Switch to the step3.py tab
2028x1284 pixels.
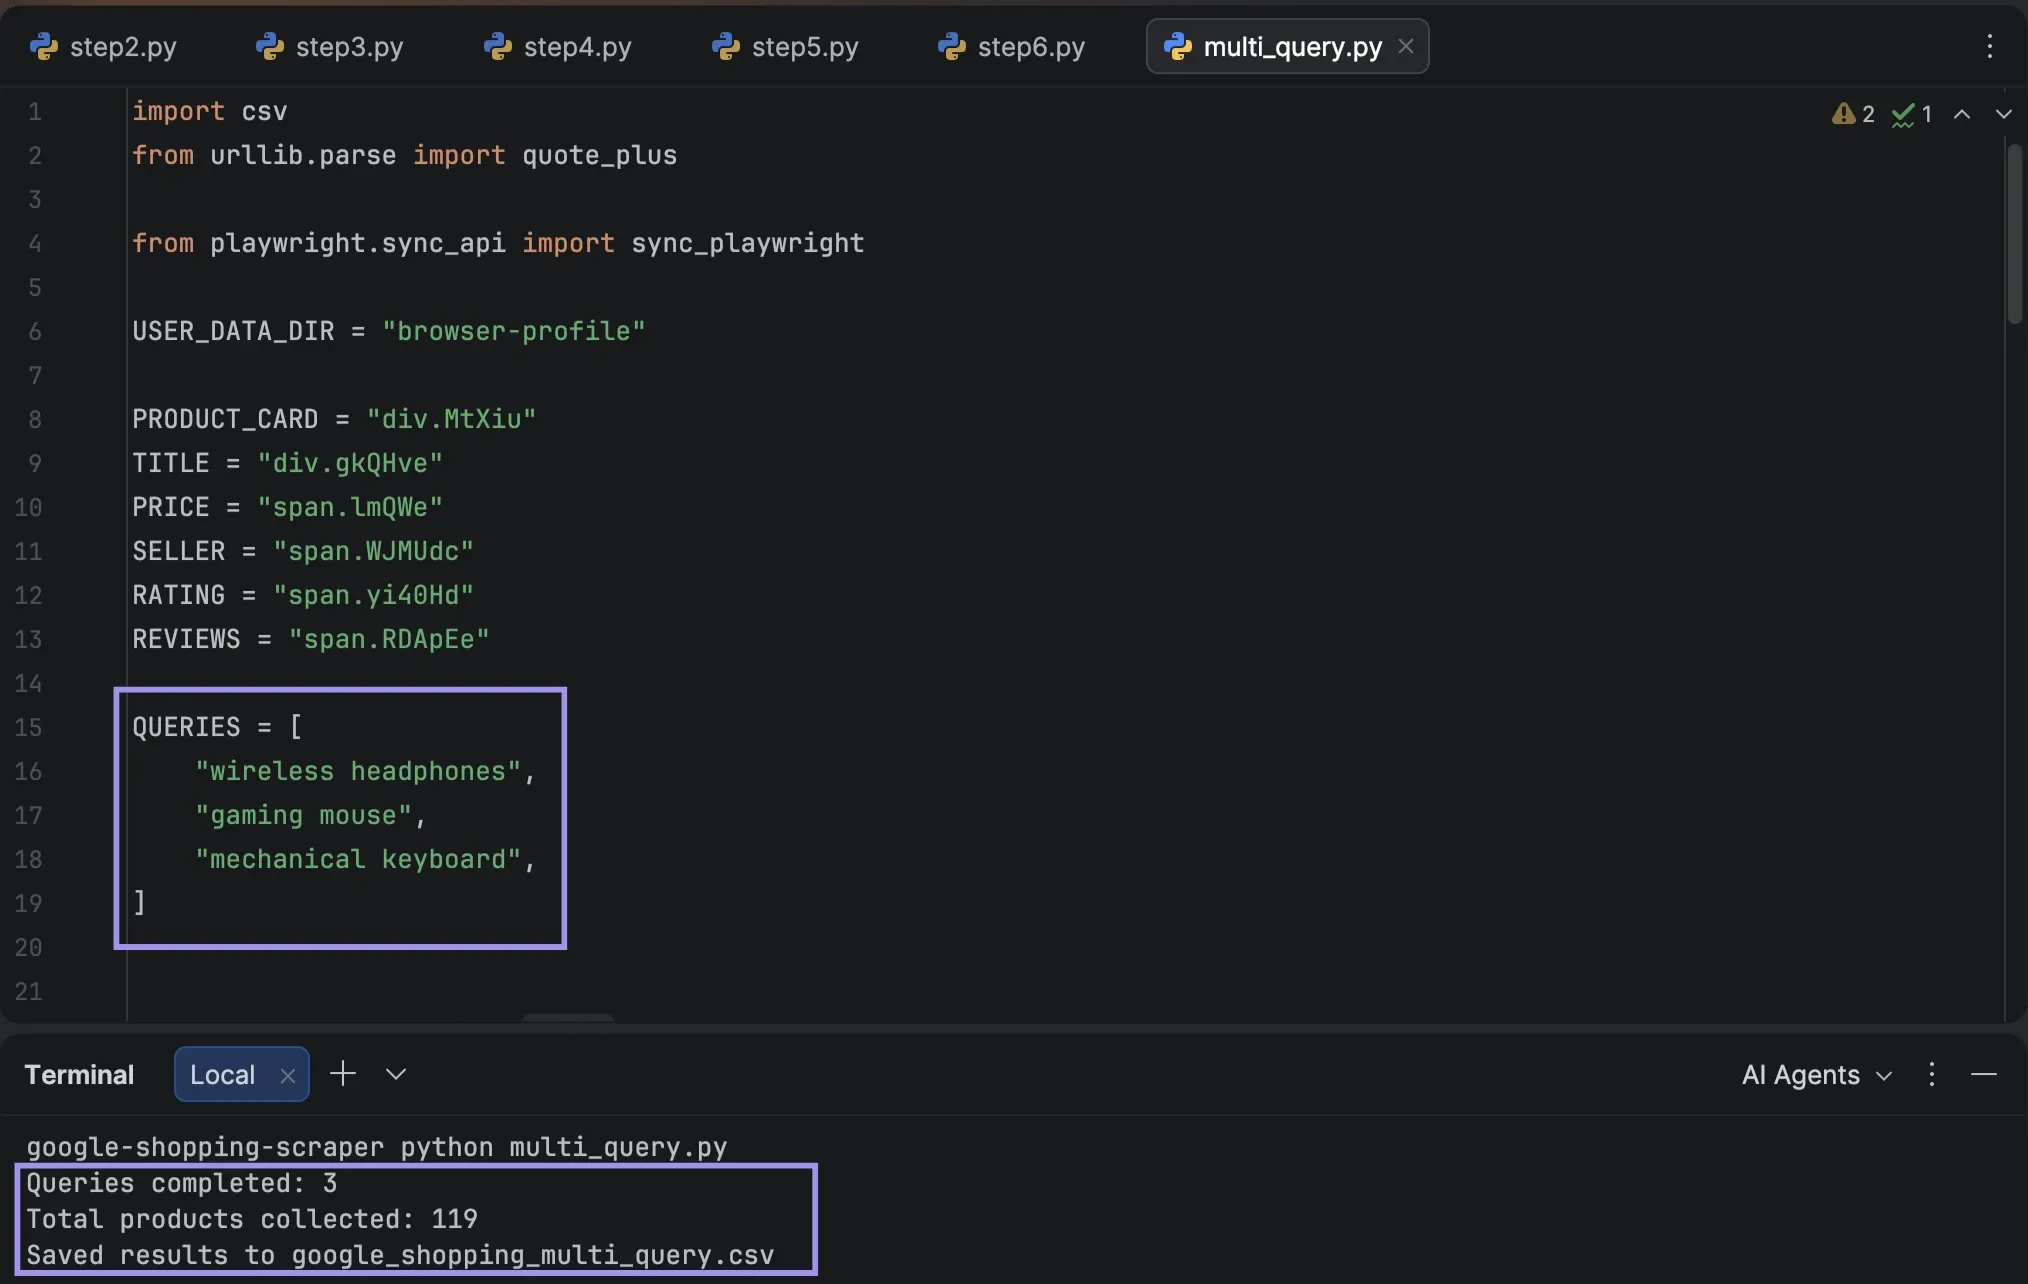tap(330, 47)
